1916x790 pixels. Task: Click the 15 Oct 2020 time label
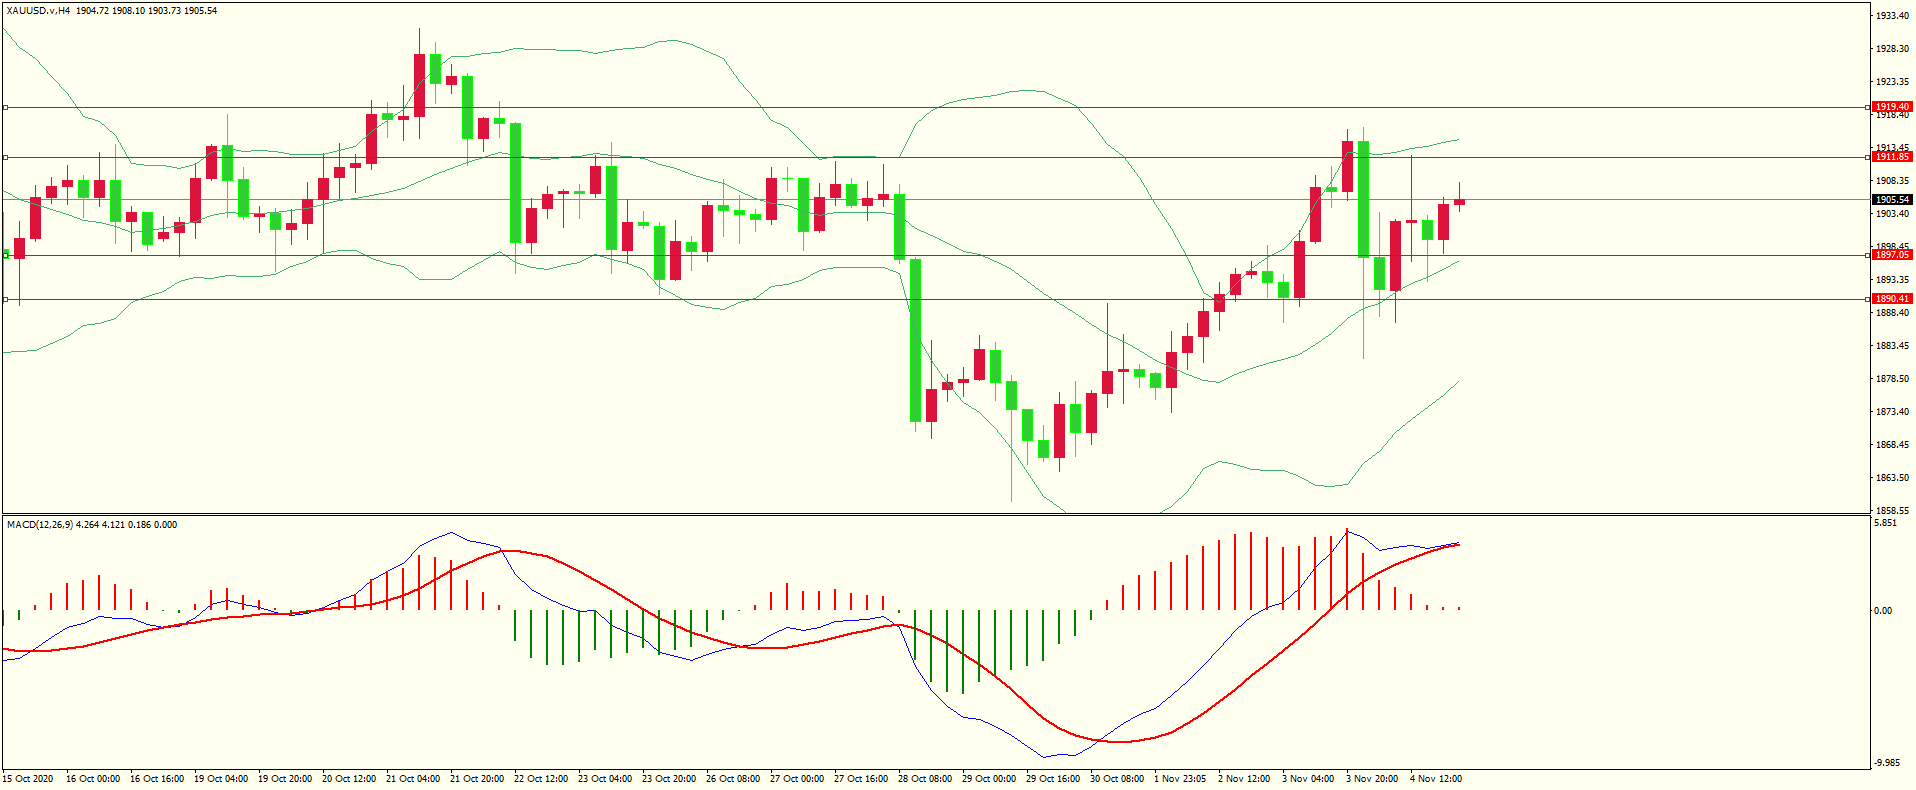click(x=28, y=779)
